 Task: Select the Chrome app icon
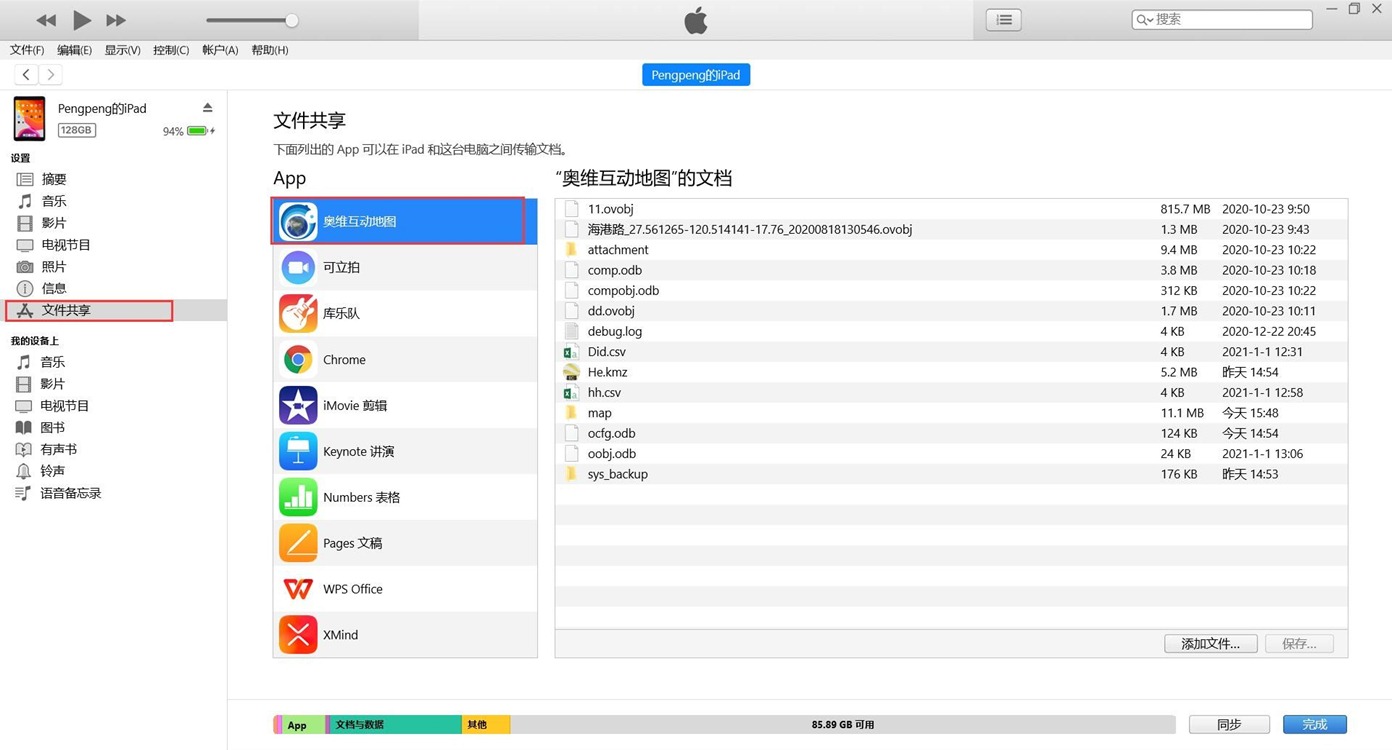(298, 360)
